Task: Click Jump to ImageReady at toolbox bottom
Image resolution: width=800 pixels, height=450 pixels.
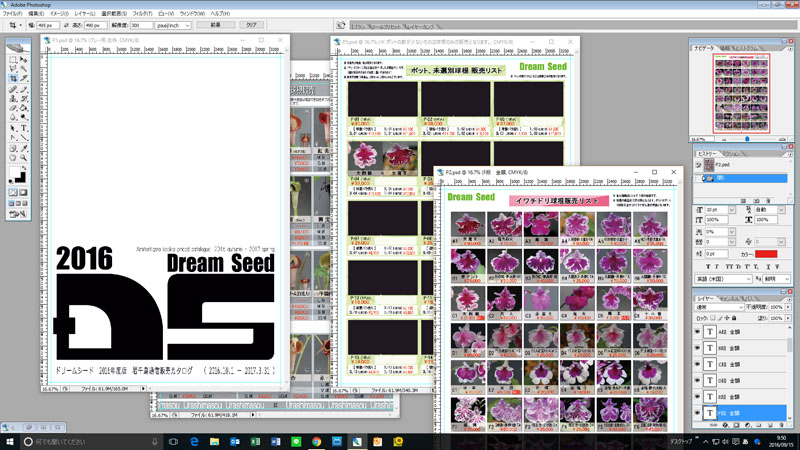Action: tap(18, 214)
